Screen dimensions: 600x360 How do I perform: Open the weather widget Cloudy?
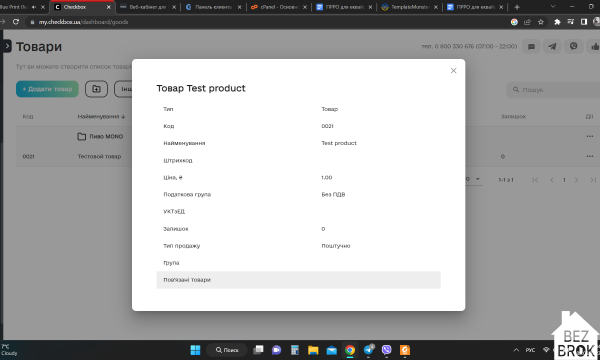coord(9,350)
